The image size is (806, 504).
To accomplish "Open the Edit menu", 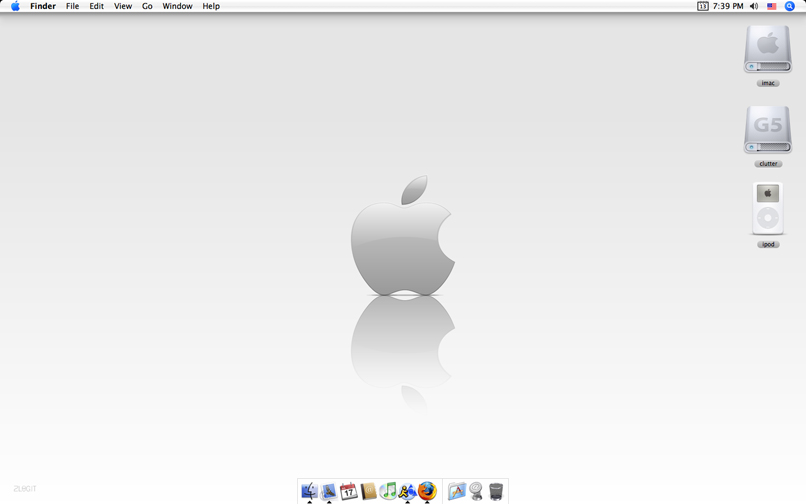I will pos(97,6).
